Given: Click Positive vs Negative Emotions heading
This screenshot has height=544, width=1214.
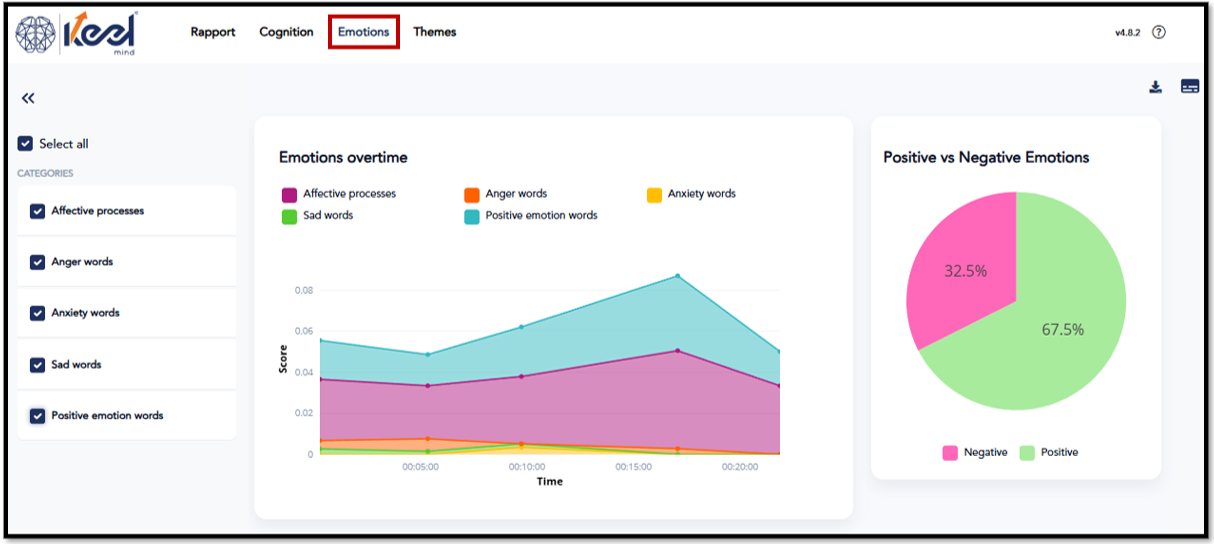Looking at the screenshot, I should tap(986, 157).
